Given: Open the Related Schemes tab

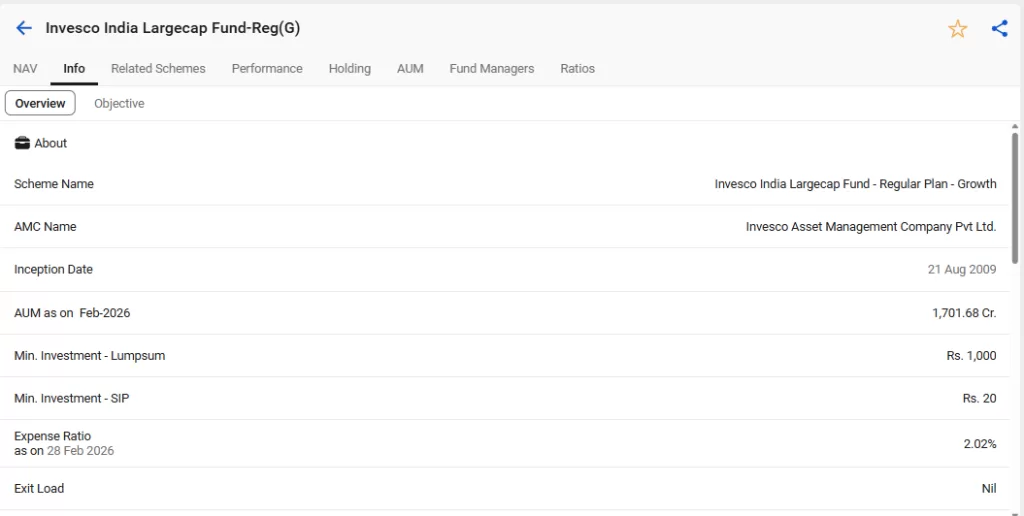Looking at the screenshot, I should pyautogui.click(x=158, y=69).
